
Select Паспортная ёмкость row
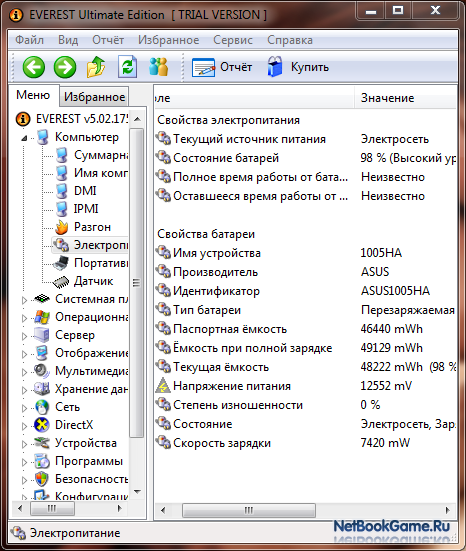pyautogui.click(x=305, y=329)
